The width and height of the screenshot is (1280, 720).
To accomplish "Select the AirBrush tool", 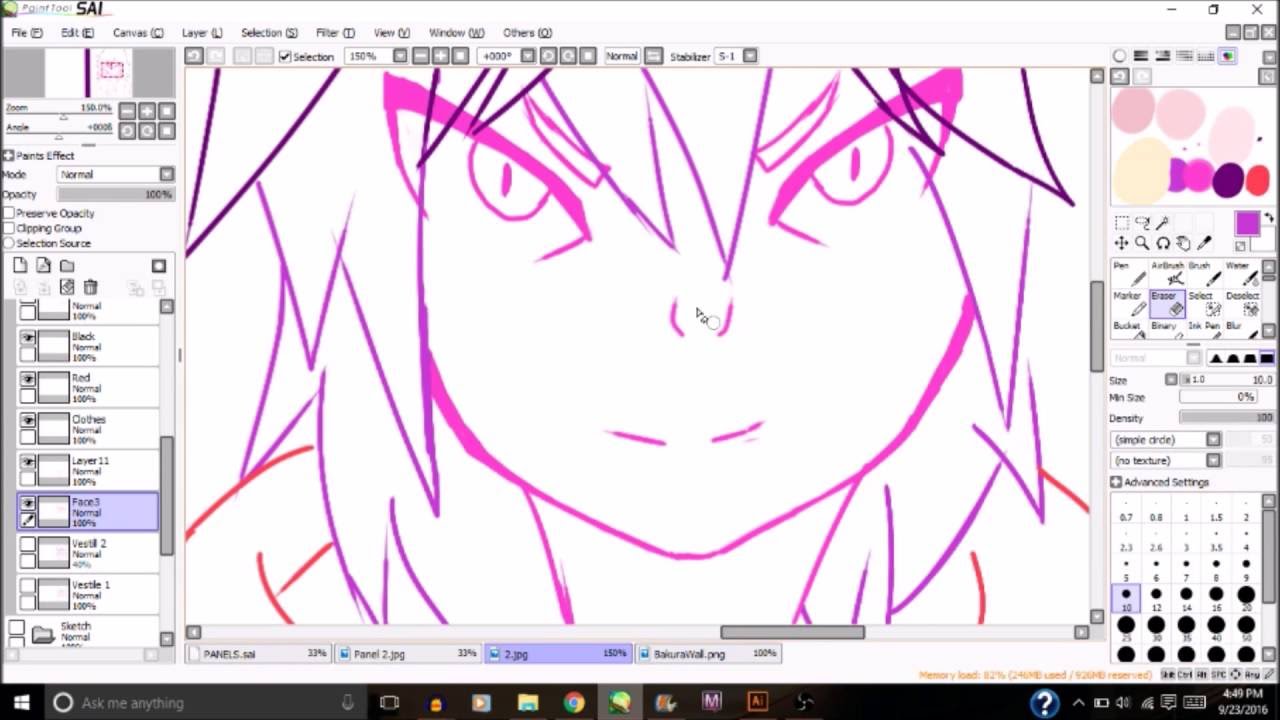I will click(x=1166, y=273).
